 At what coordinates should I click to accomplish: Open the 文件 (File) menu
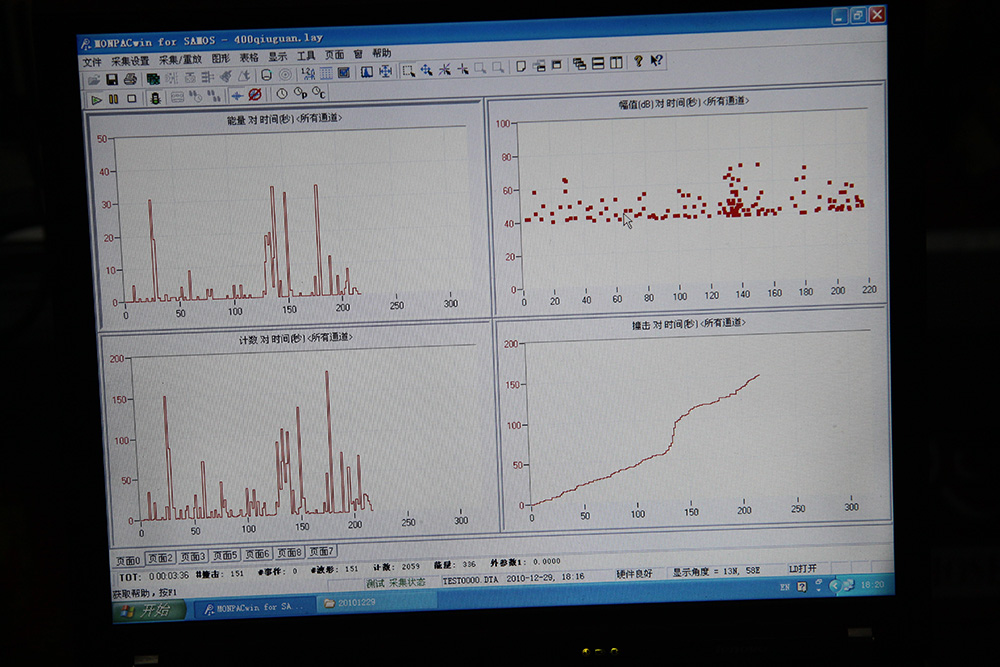92,61
